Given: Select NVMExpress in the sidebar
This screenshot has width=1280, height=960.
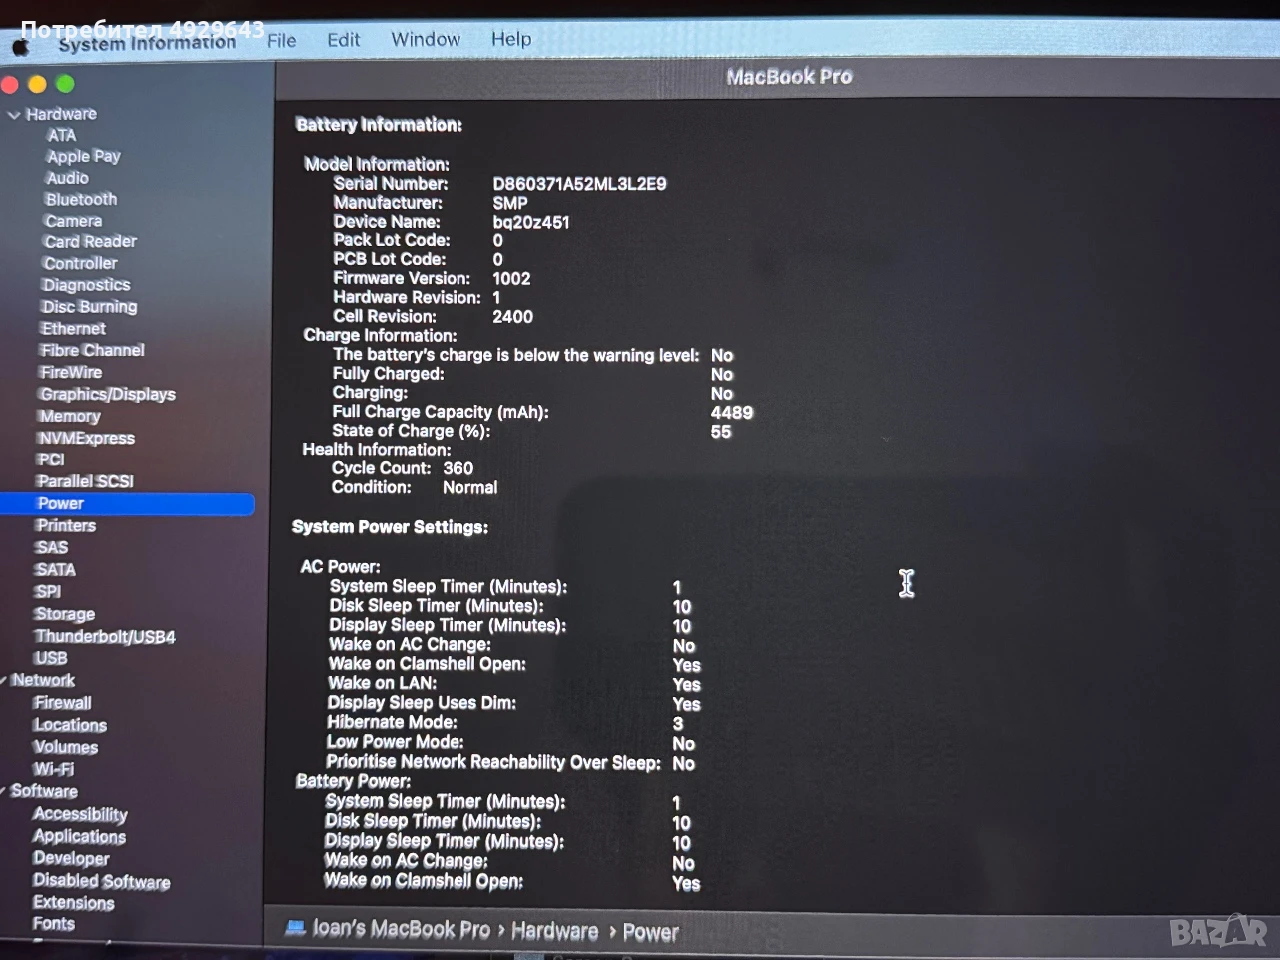Looking at the screenshot, I should pyautogui.click(x=86, y=438).
